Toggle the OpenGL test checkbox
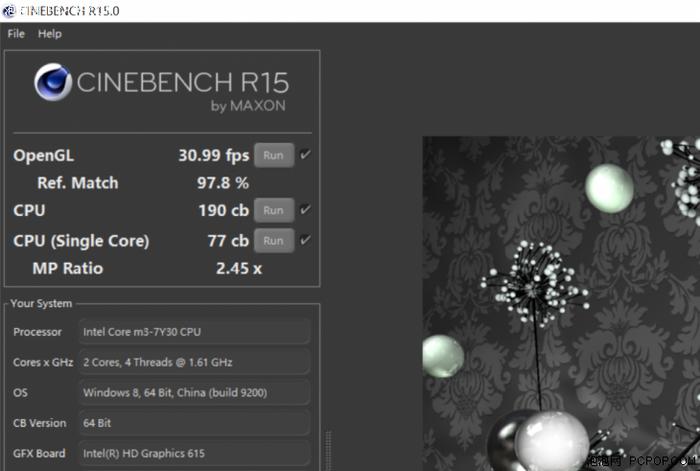This screenshot has width=700, height=471. pos(305,155)
